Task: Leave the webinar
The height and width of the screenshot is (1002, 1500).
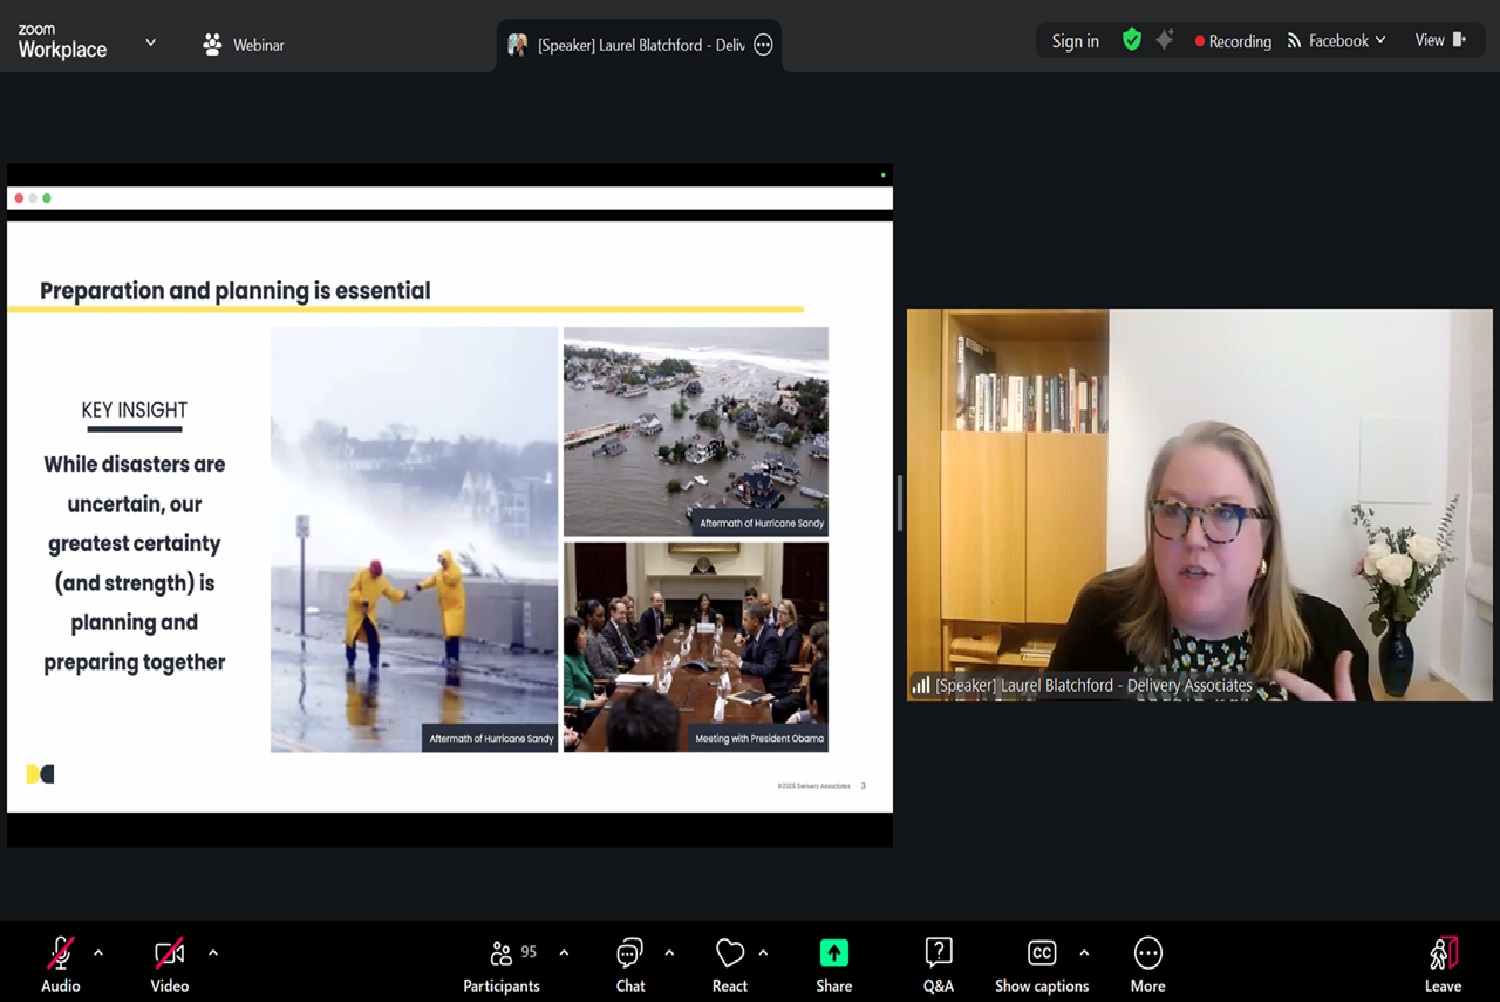Action: (x=1442, y=964)
